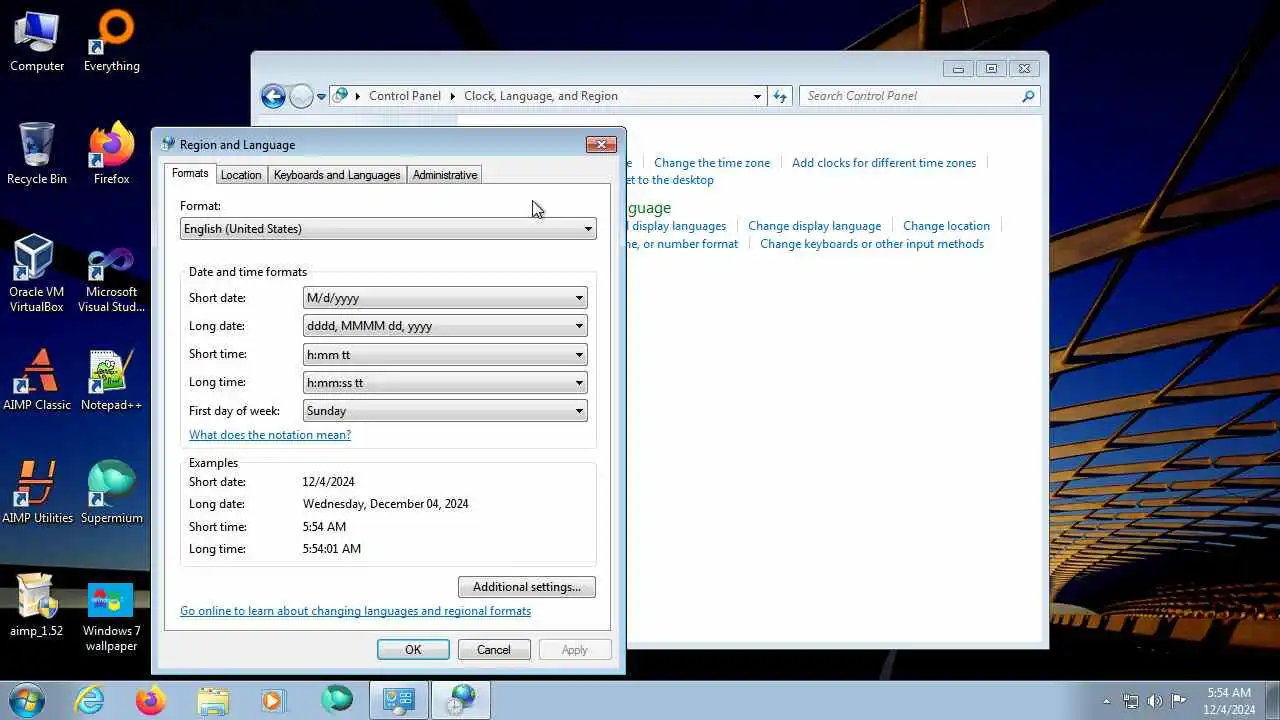Select the Windows 7 wallpaper desktop file
The height and width of the screenshot is (720, 1280).
pos(111,618)
